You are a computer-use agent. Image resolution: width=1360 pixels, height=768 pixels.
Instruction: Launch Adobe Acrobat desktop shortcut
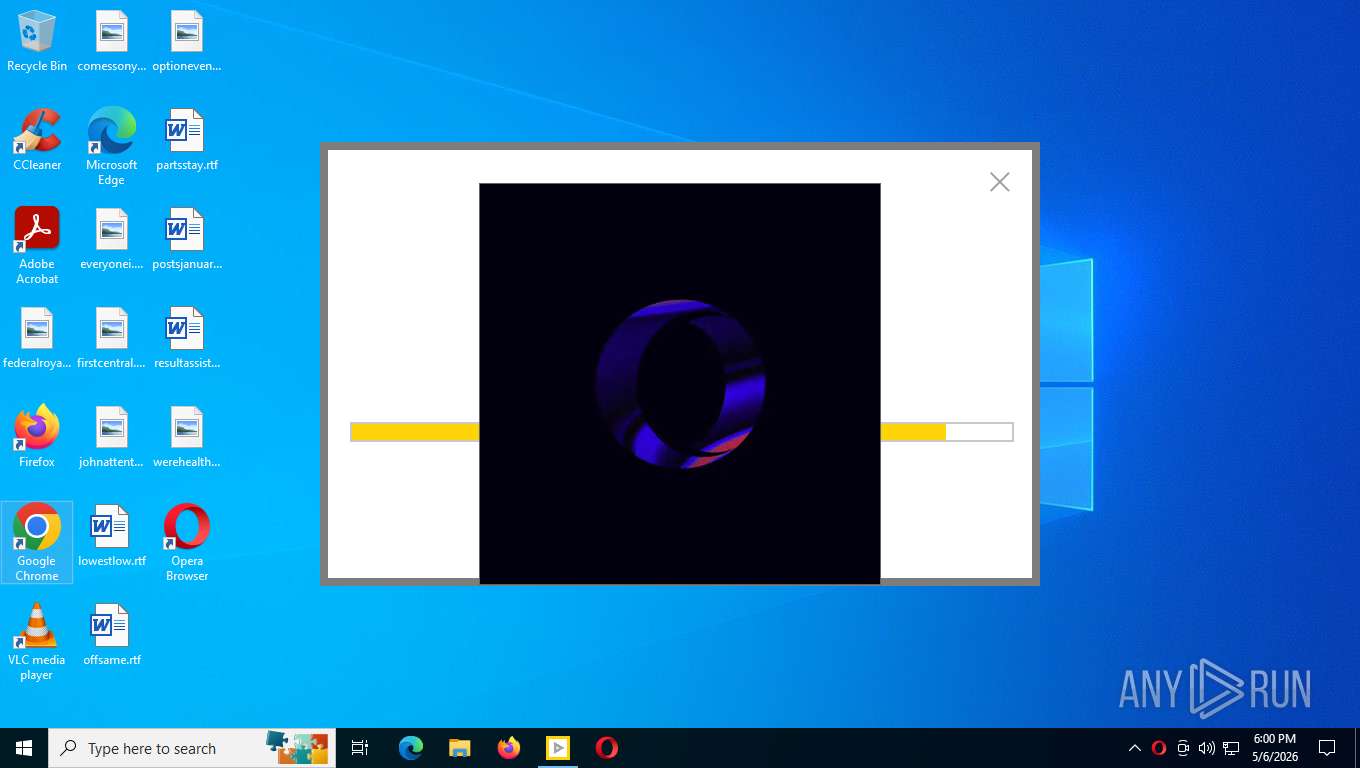(x=37, y=246)
